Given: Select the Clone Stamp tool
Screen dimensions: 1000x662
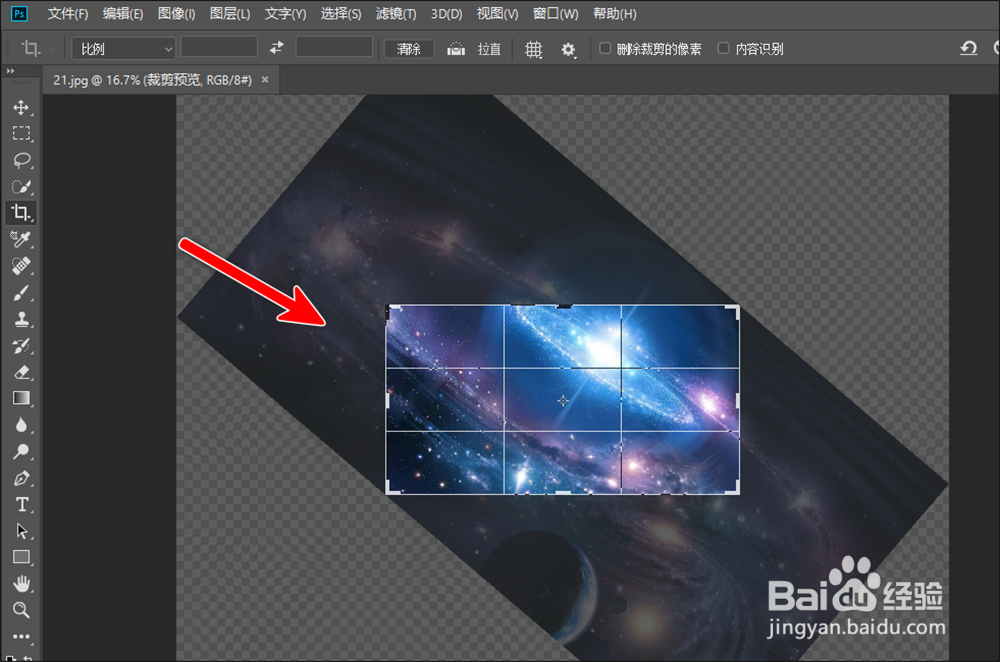Looking at the screenshot, I should coord(21,319).
